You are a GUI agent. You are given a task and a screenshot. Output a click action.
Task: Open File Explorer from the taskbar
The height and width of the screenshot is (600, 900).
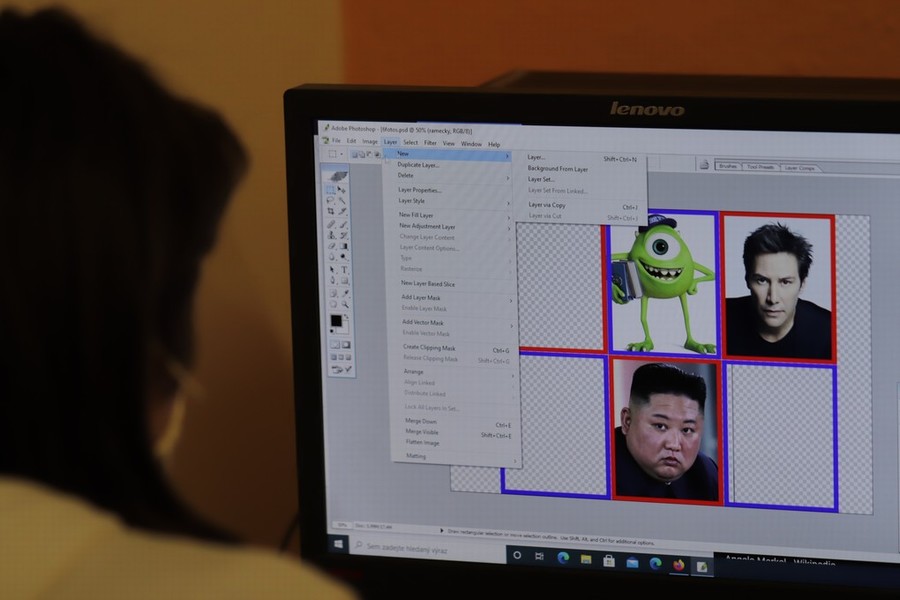point(586,559)
